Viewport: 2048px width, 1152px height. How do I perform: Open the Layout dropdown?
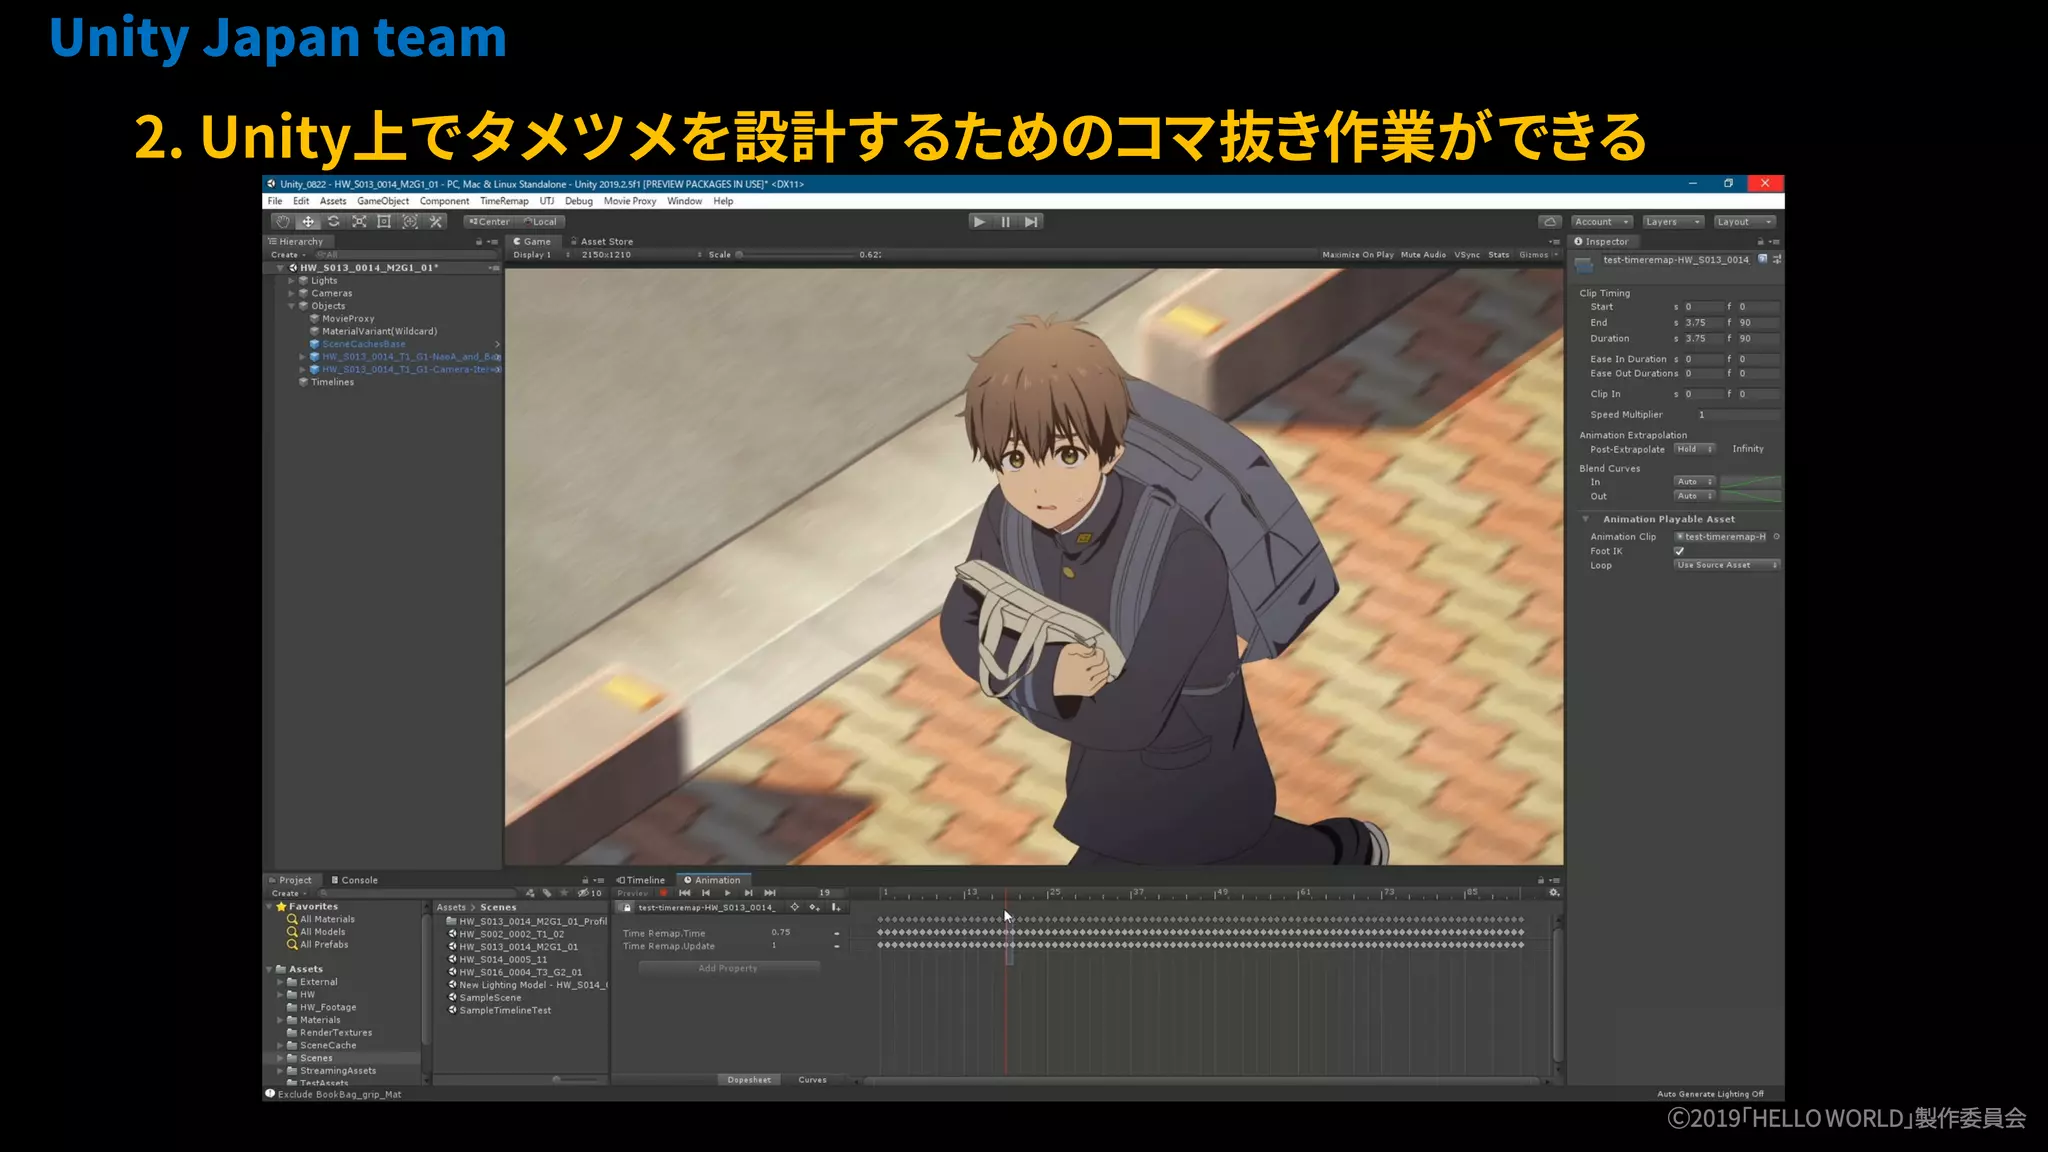pos(1745,222)
